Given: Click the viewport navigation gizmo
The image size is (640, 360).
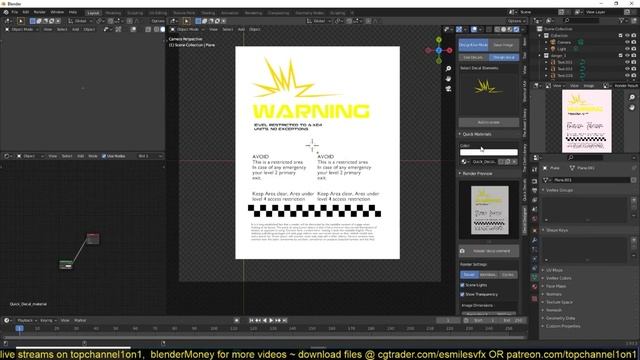Looking at the screenshot, I should click(438, 50).
